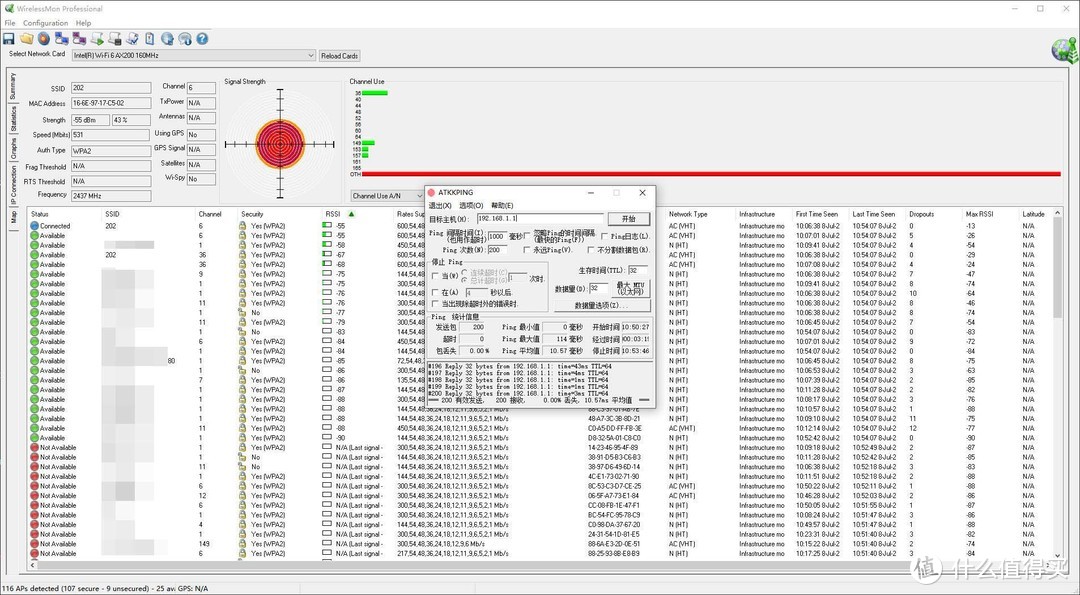The width and height of the screenshot is (1080, 595).
Task: Click the 数据量(D) field showing 32
Action: [x=599, y=288]
